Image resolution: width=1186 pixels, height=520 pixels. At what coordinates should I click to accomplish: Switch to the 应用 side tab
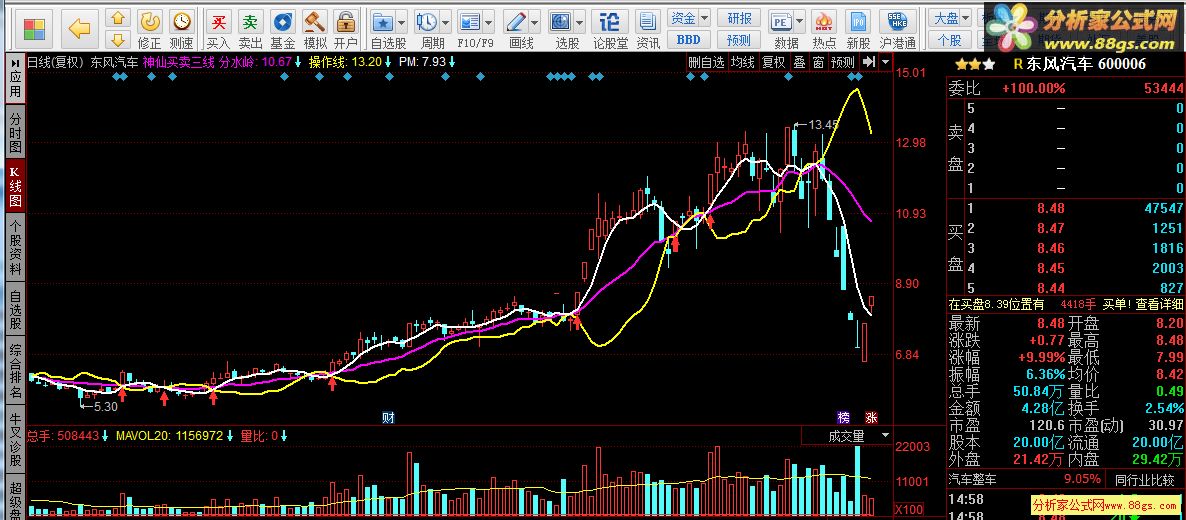point(15,79)
